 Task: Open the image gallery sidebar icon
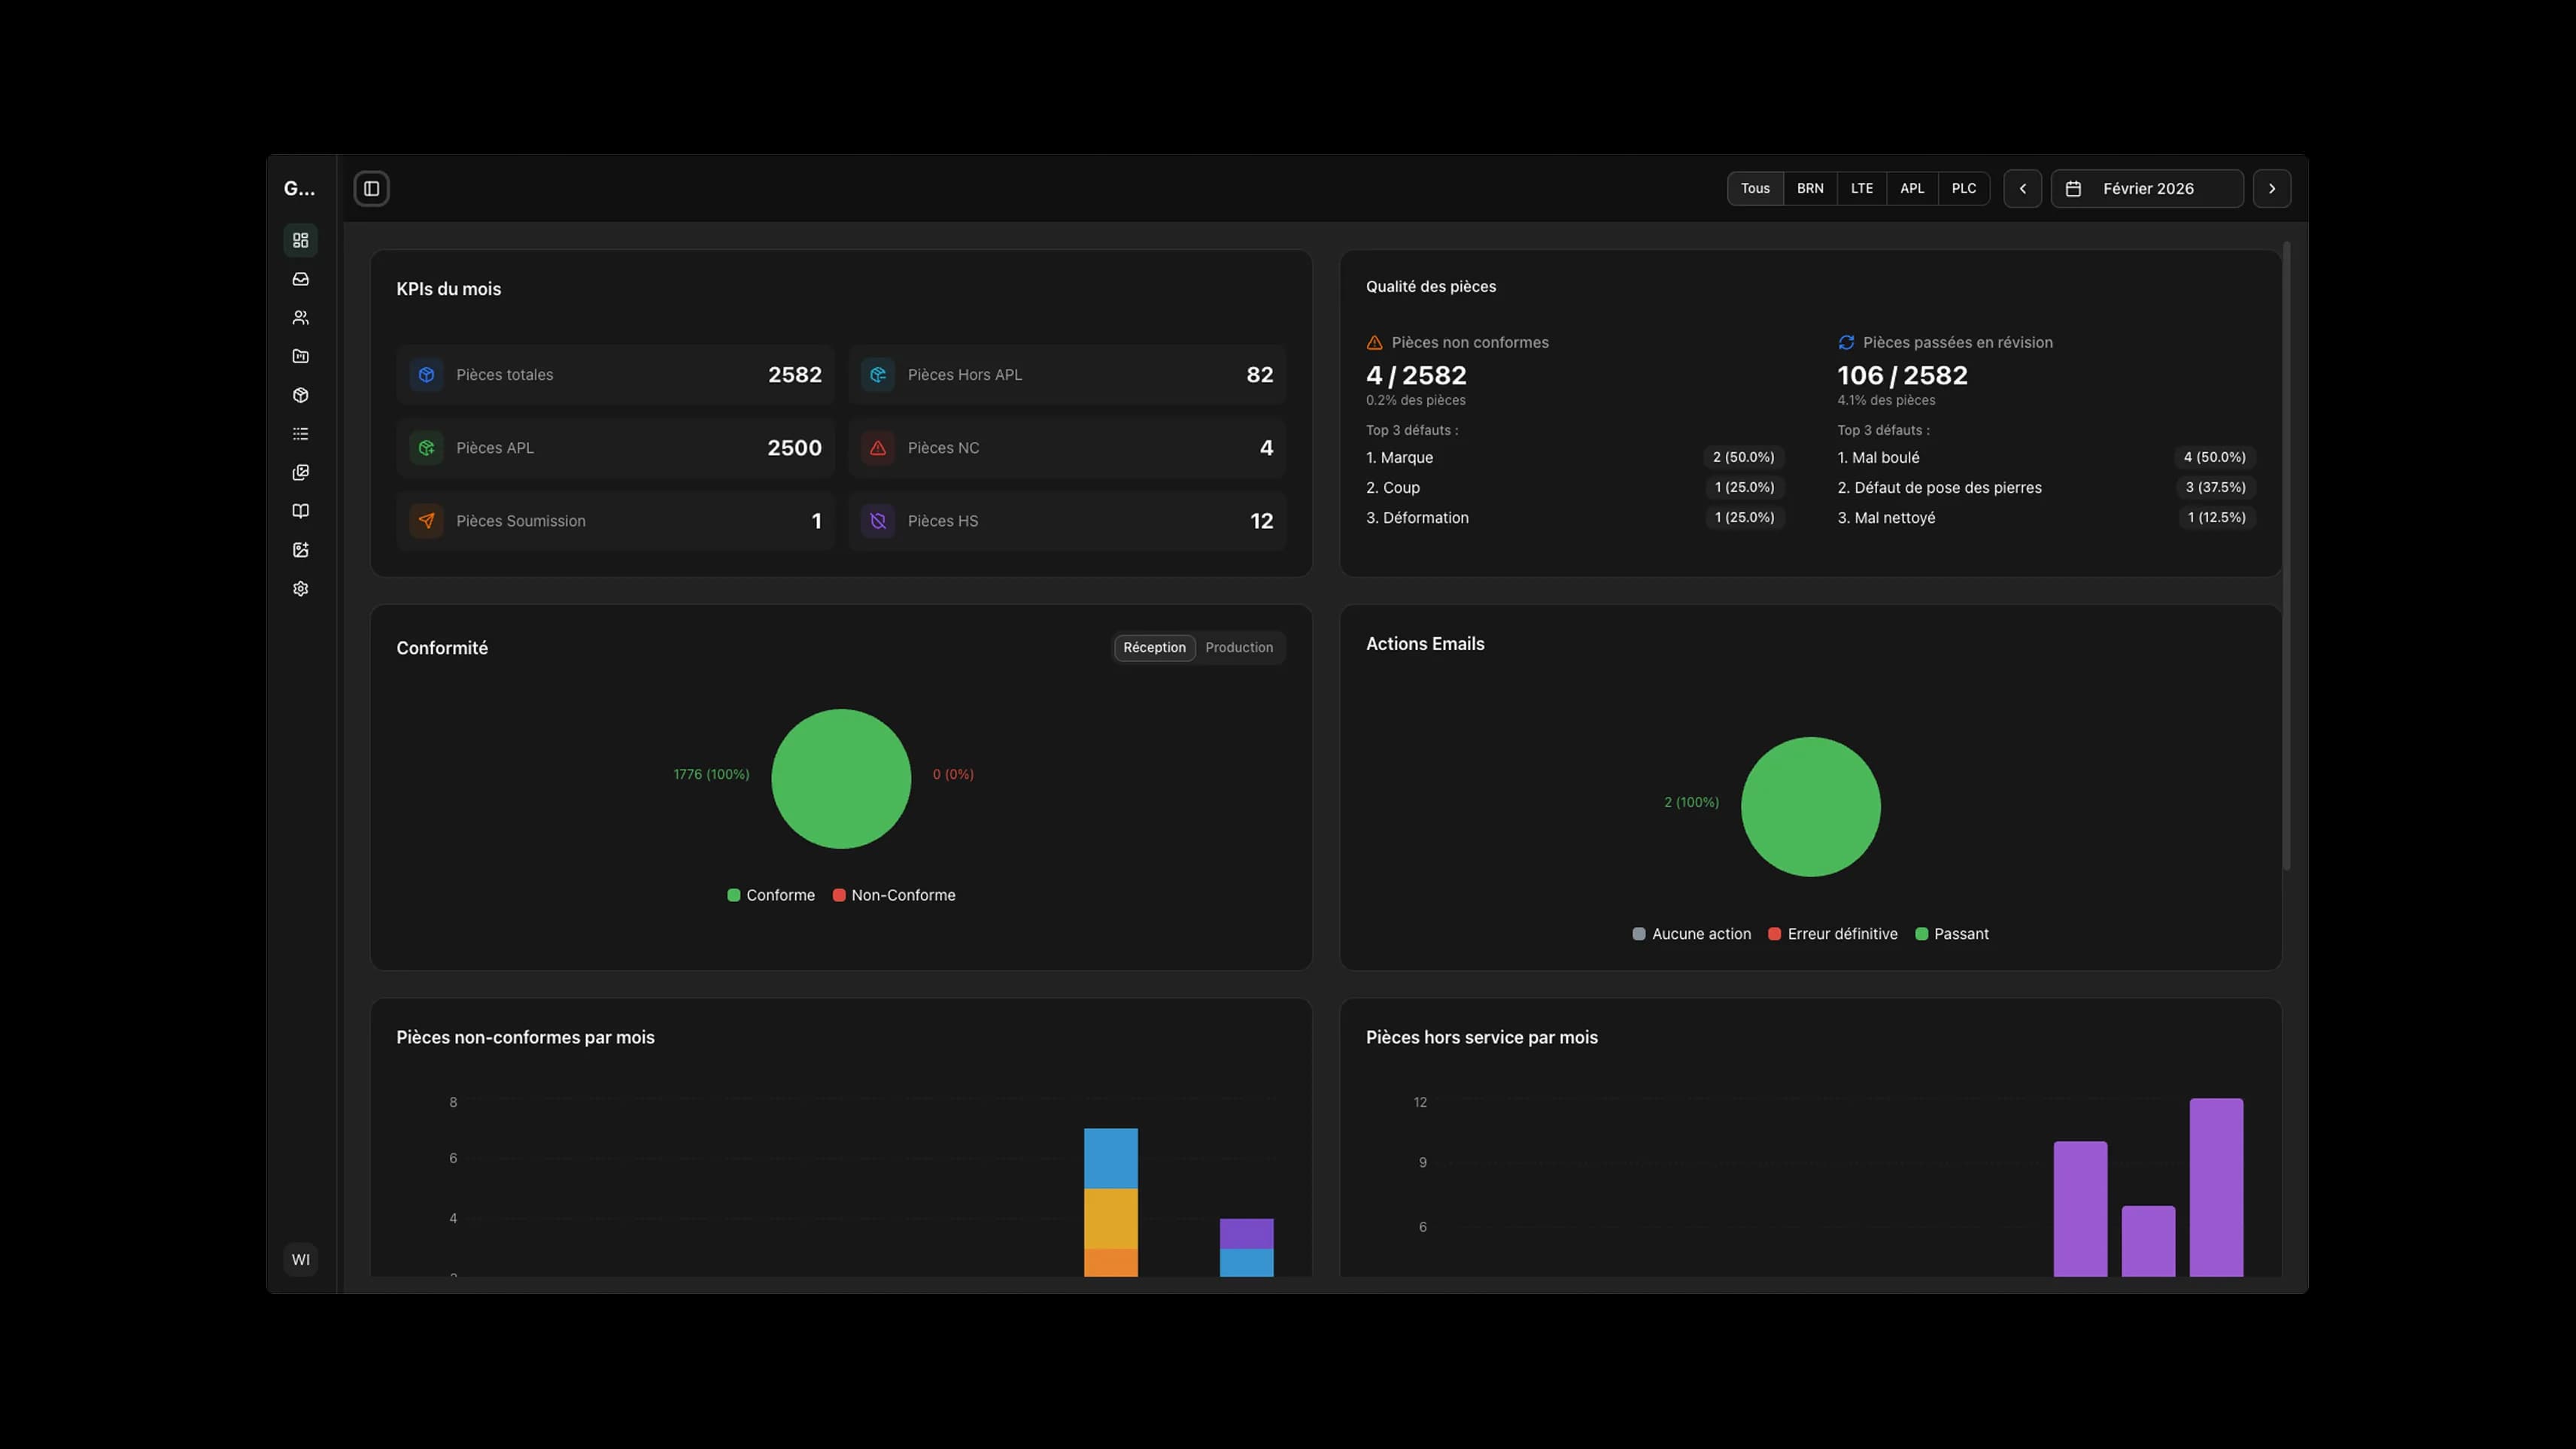pyautogui.click(x=300, y=472)
